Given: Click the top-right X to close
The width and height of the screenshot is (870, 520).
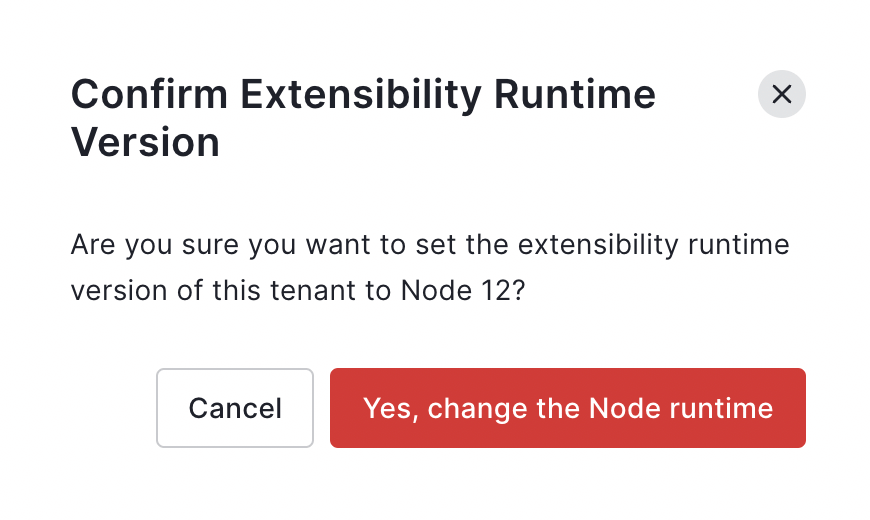Looking at the screenshot, I should click(782, 94).
